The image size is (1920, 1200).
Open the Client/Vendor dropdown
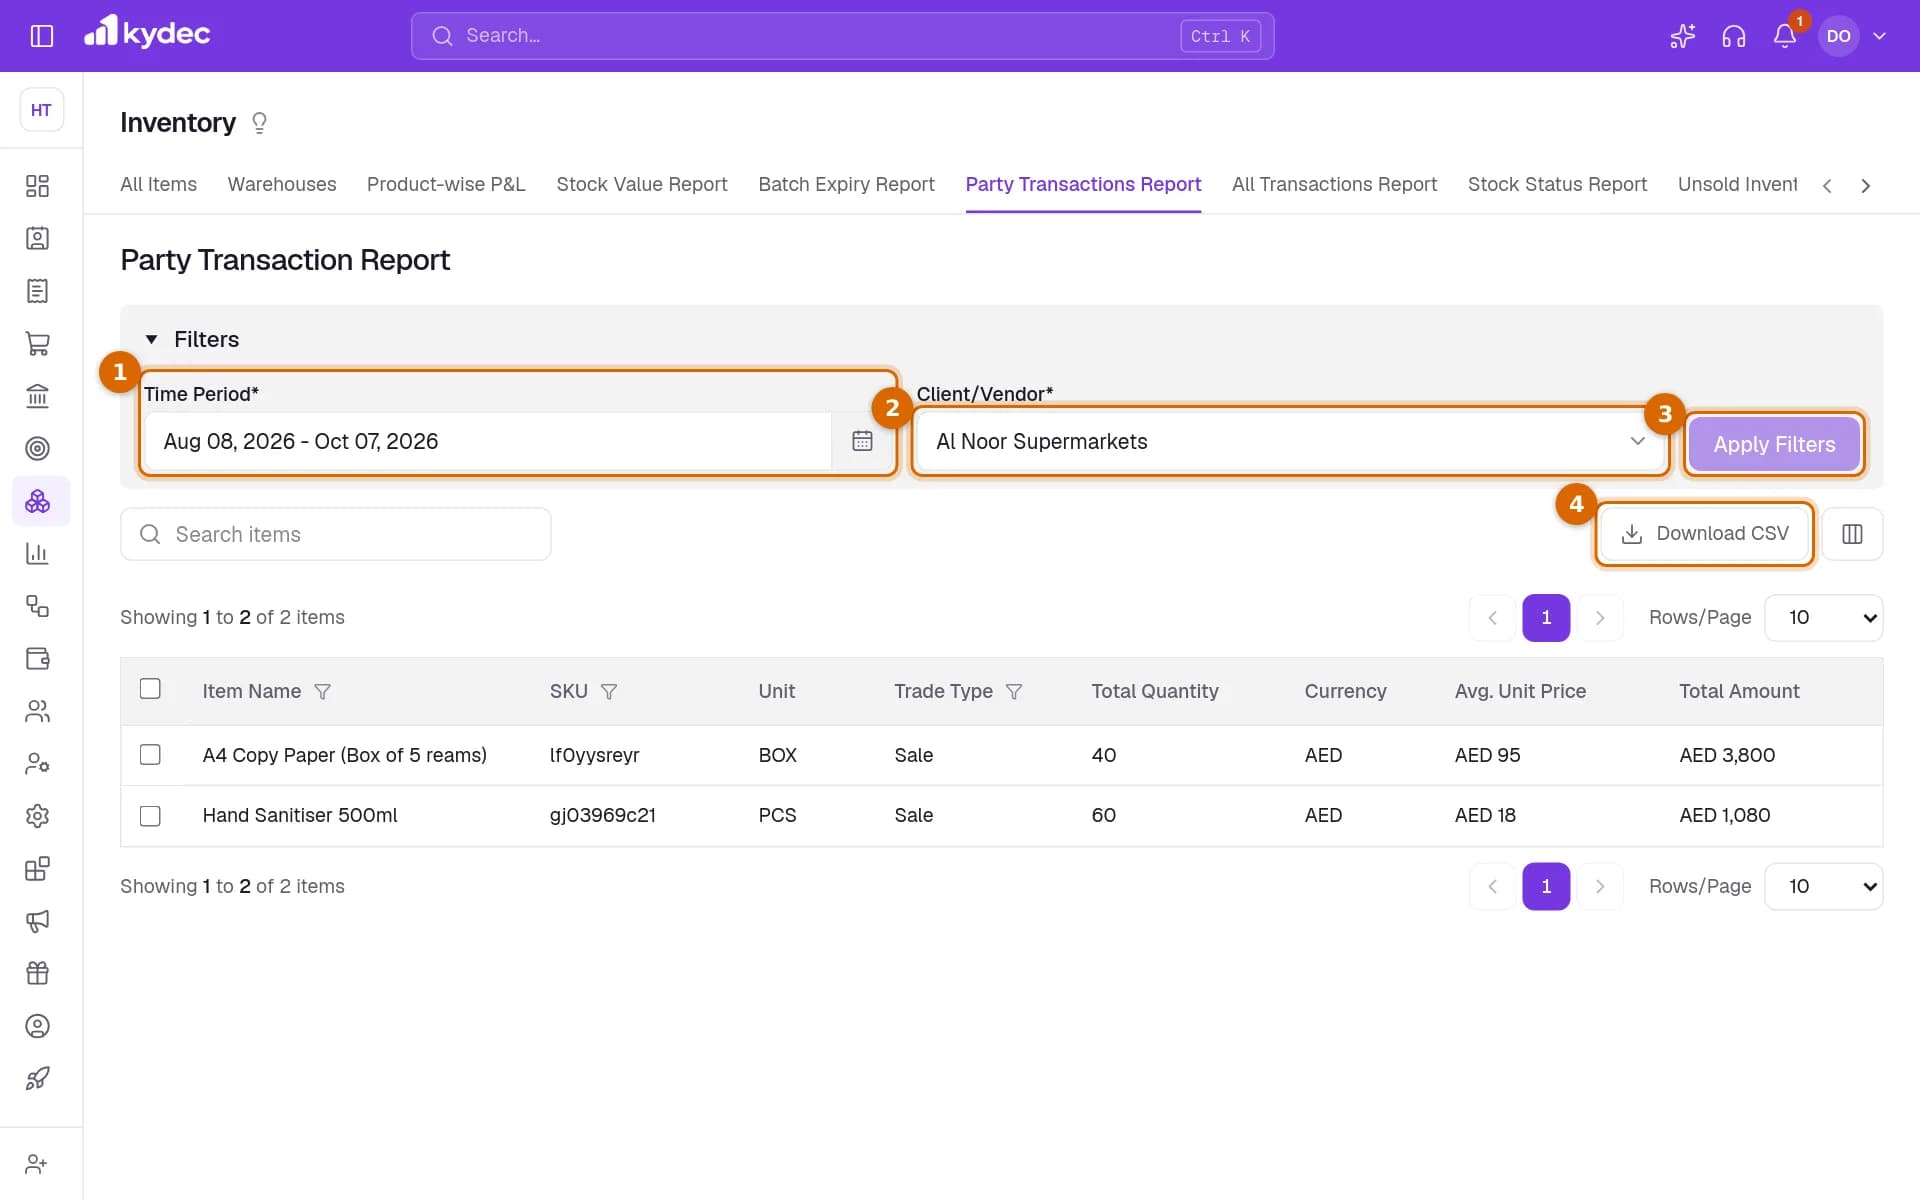pyautogui.click(x=1289, y=441)
